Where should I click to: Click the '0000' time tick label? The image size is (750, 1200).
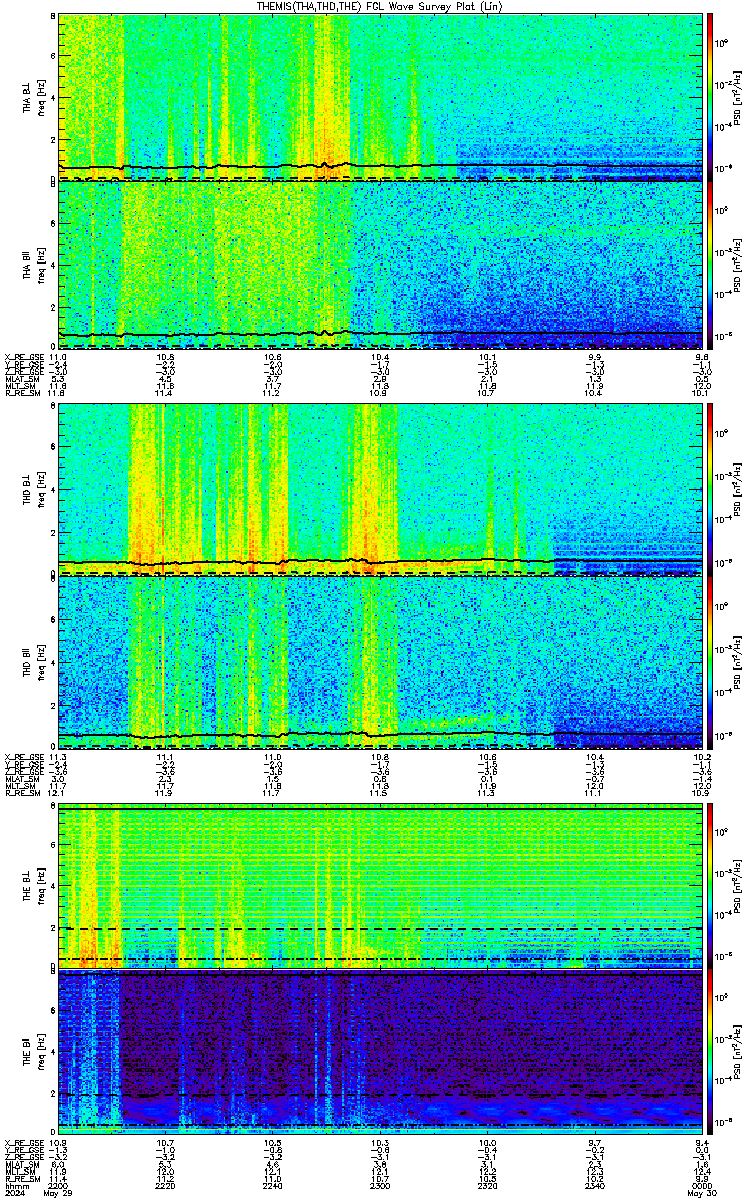(703, 1187)
